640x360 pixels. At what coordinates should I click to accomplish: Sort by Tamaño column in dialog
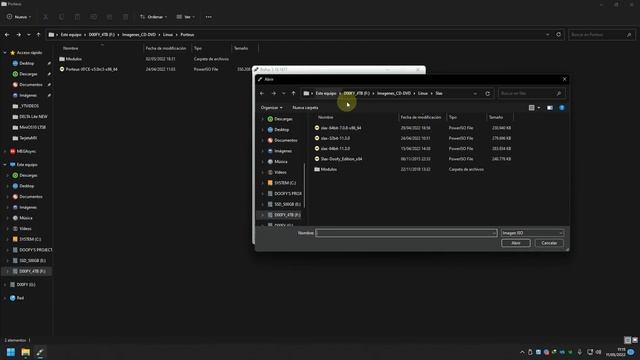coord(496,117)
